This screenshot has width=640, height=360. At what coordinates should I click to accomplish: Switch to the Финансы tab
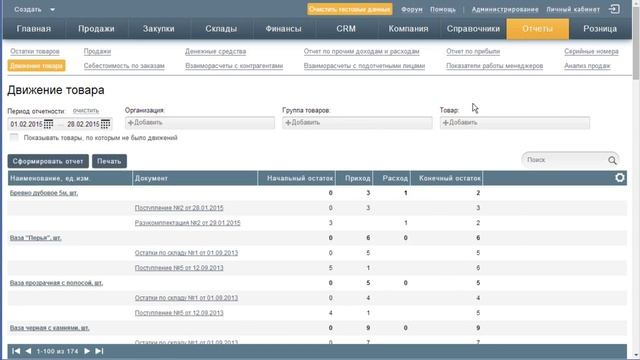coord(284,29)
